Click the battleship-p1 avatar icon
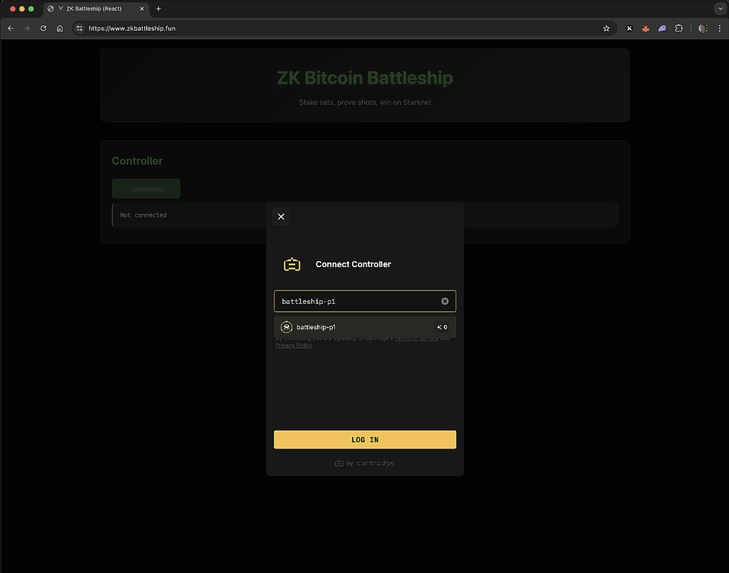The width and height of the screenshot is (729, 573). pyautogui.click(x=286, y=327)
